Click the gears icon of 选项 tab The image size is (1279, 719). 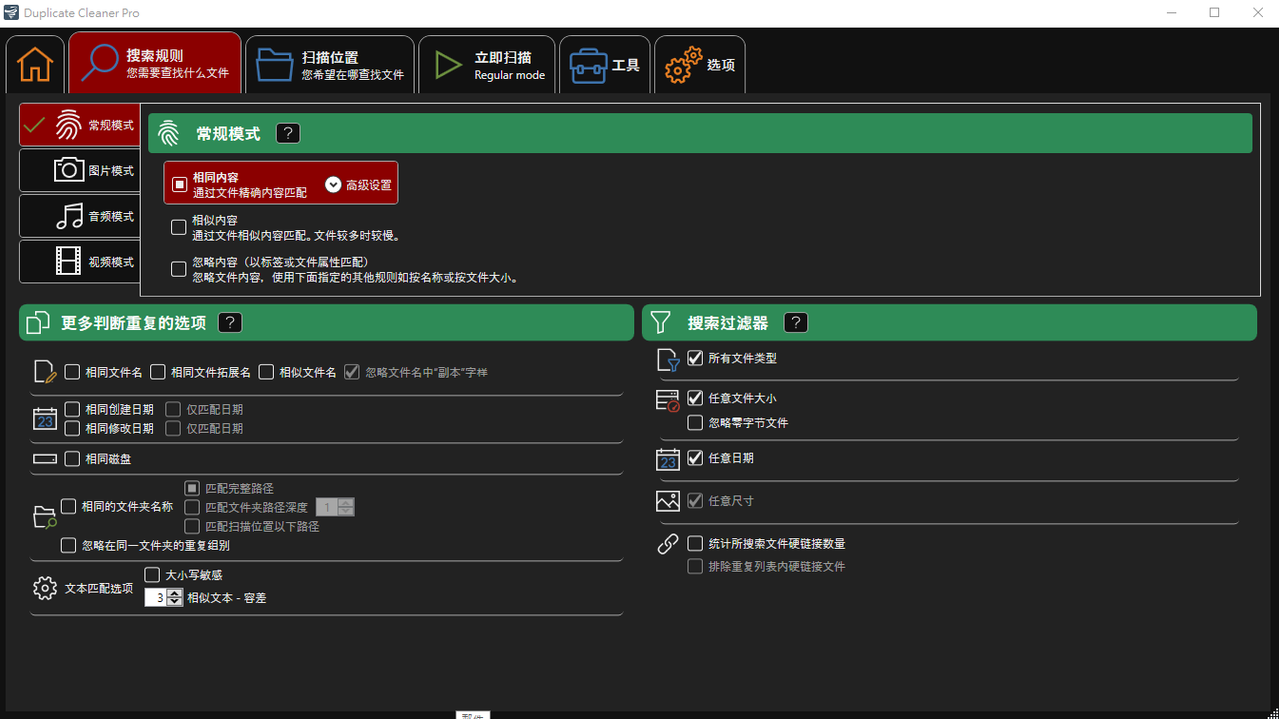click(684, 65)
